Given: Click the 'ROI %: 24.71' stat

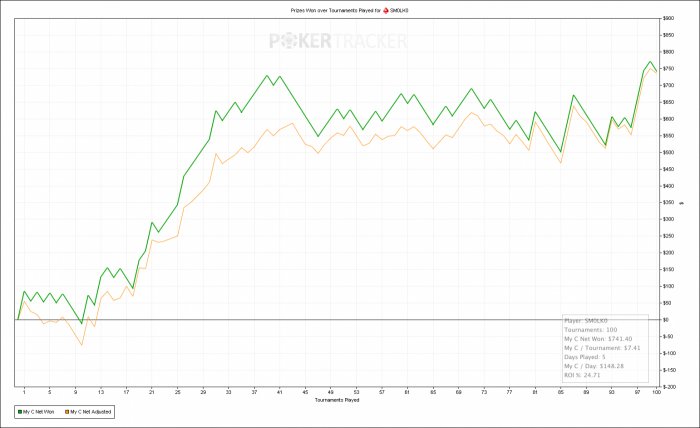Looking at the screenshot, I should 582,375.
